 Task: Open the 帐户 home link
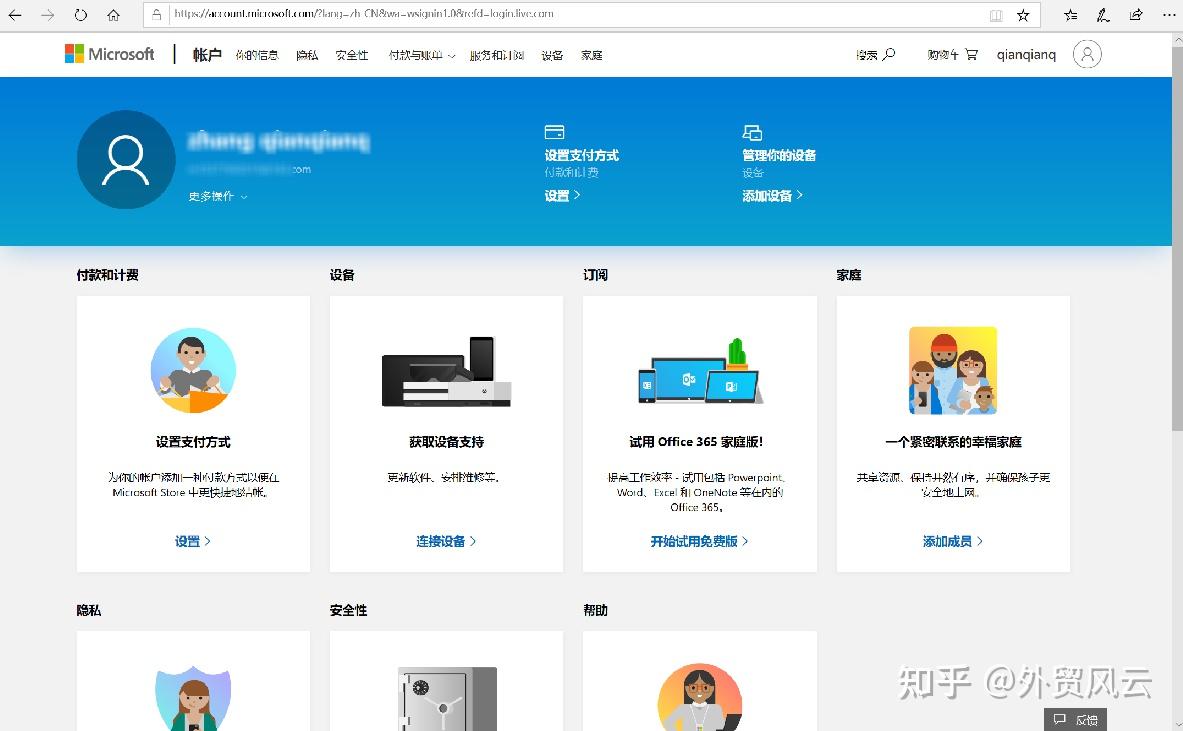click(x=207, y=55)
